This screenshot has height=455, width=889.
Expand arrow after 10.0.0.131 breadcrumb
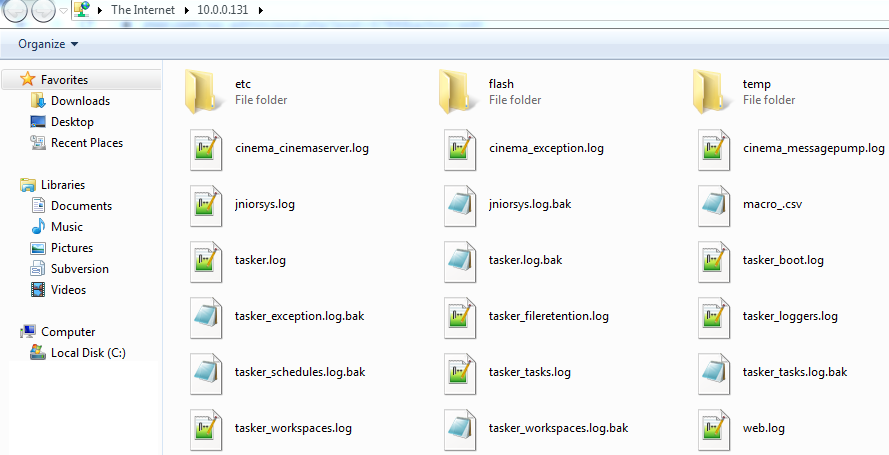click(x=261, y=10)
